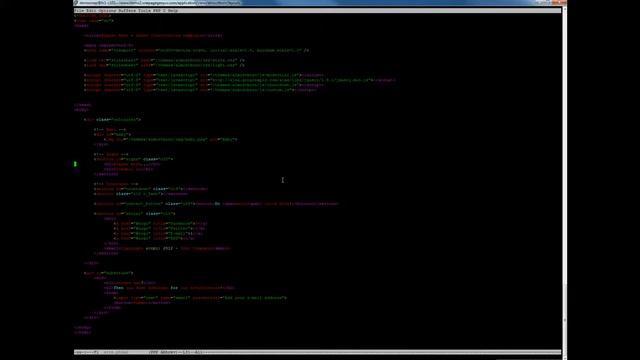Open the Options menu
This screenshot has height=360, width=640.
click(107, 11)
